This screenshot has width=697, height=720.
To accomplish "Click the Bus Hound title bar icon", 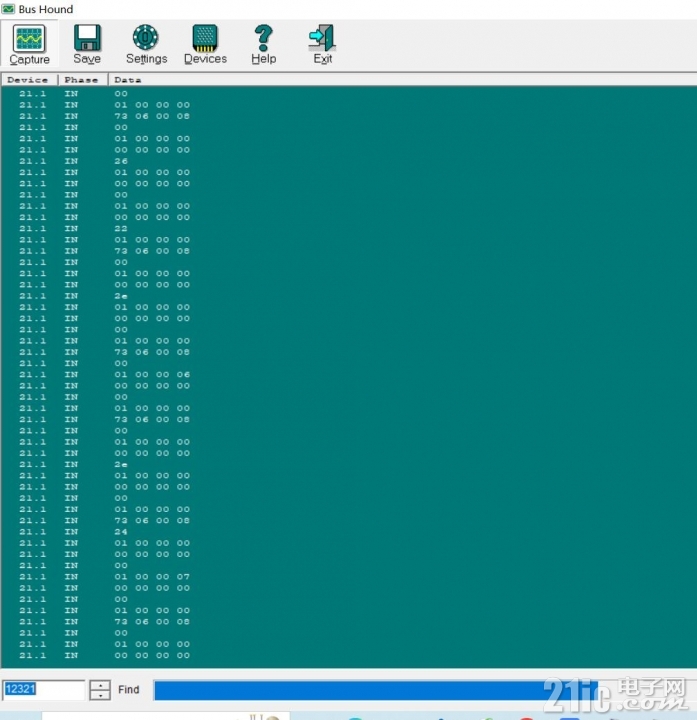I will pyautogui.click(x=8, y=9).
